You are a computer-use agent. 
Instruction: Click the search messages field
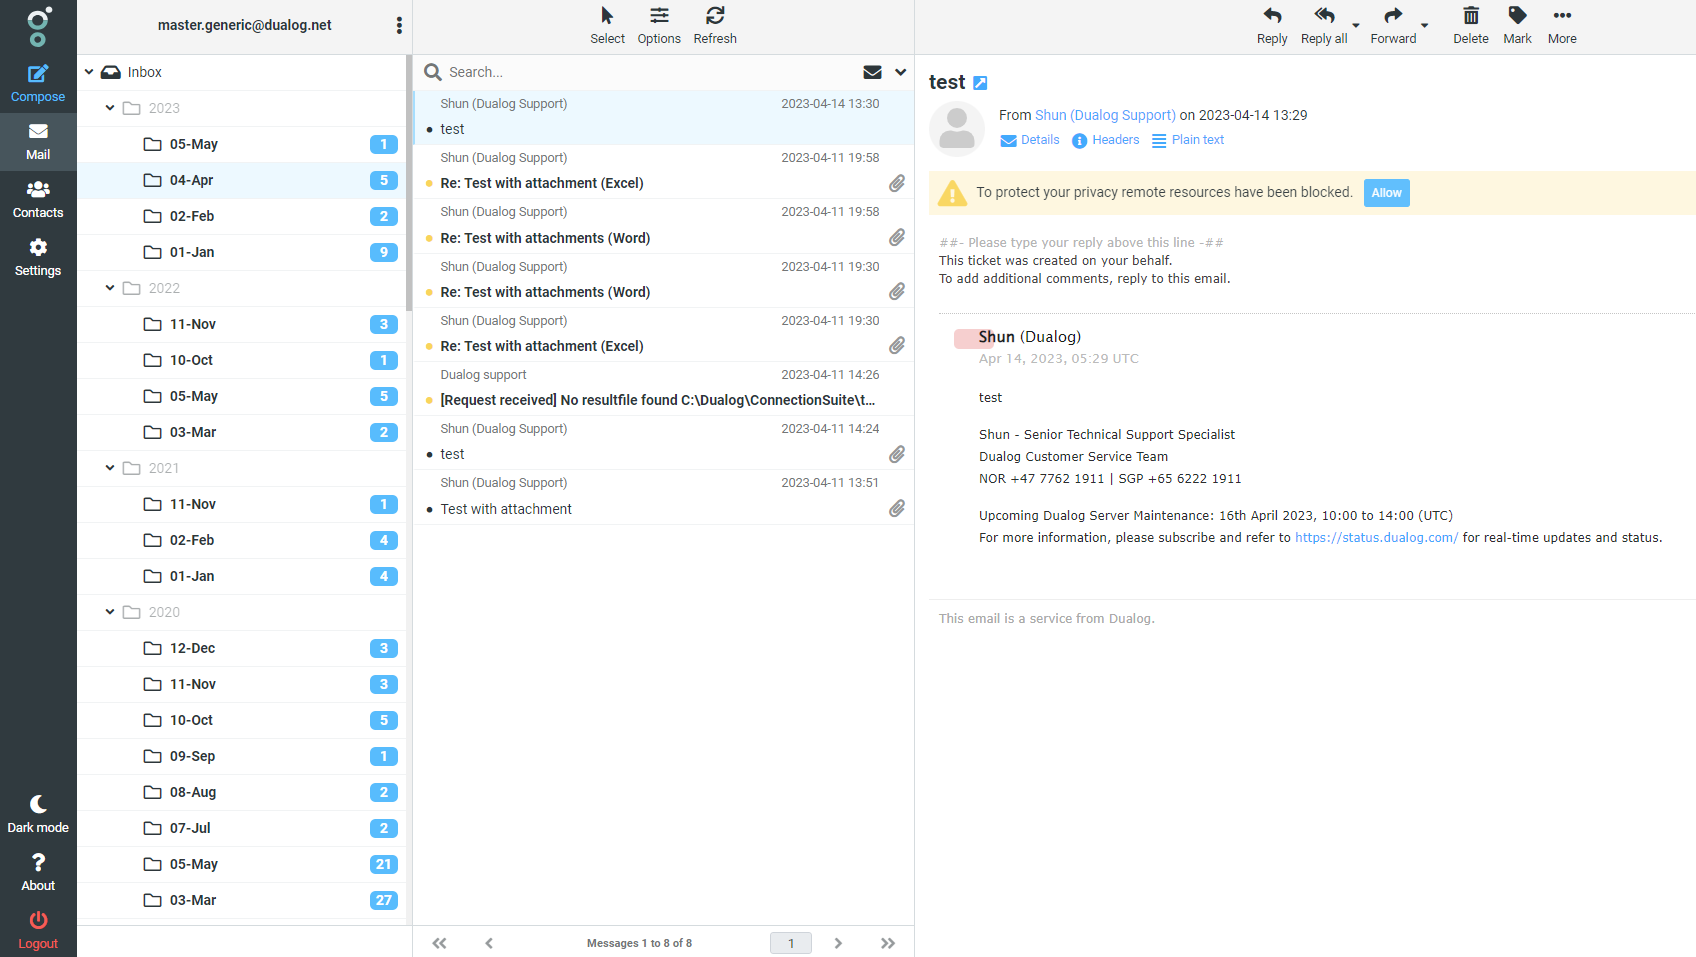(x=650, y=72)
